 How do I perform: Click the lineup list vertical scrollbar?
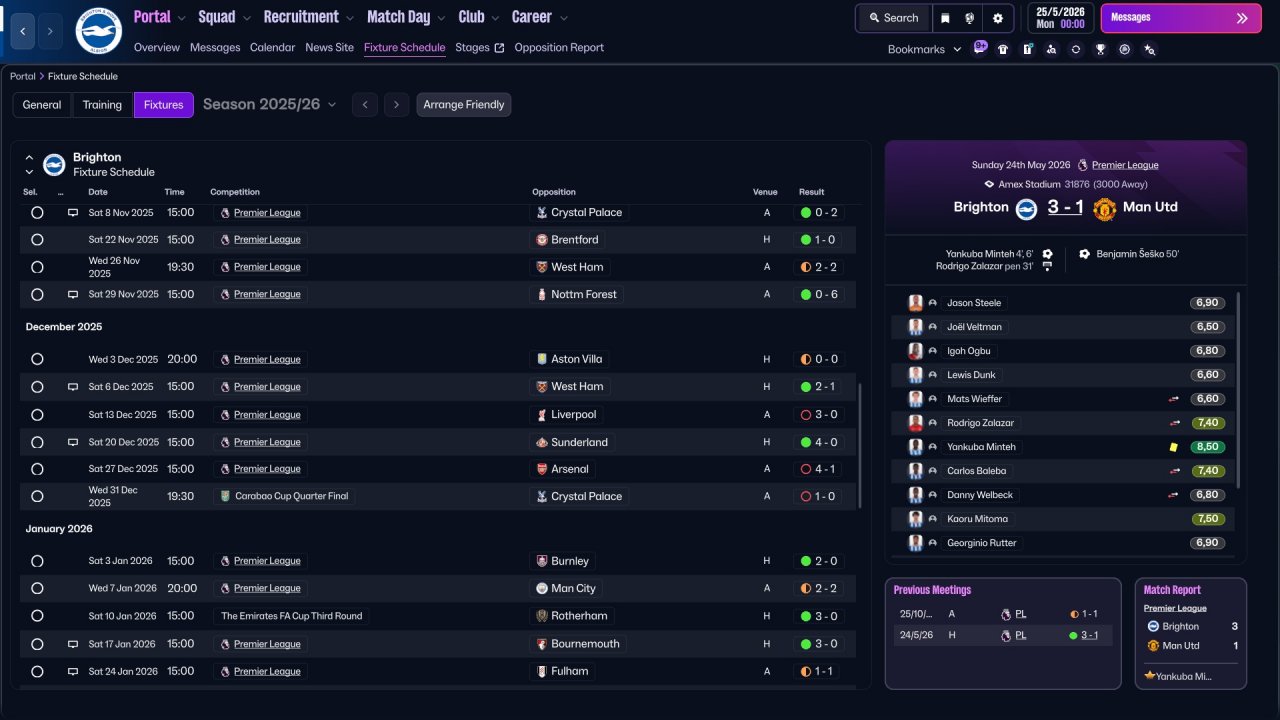tap(1239, 390)
